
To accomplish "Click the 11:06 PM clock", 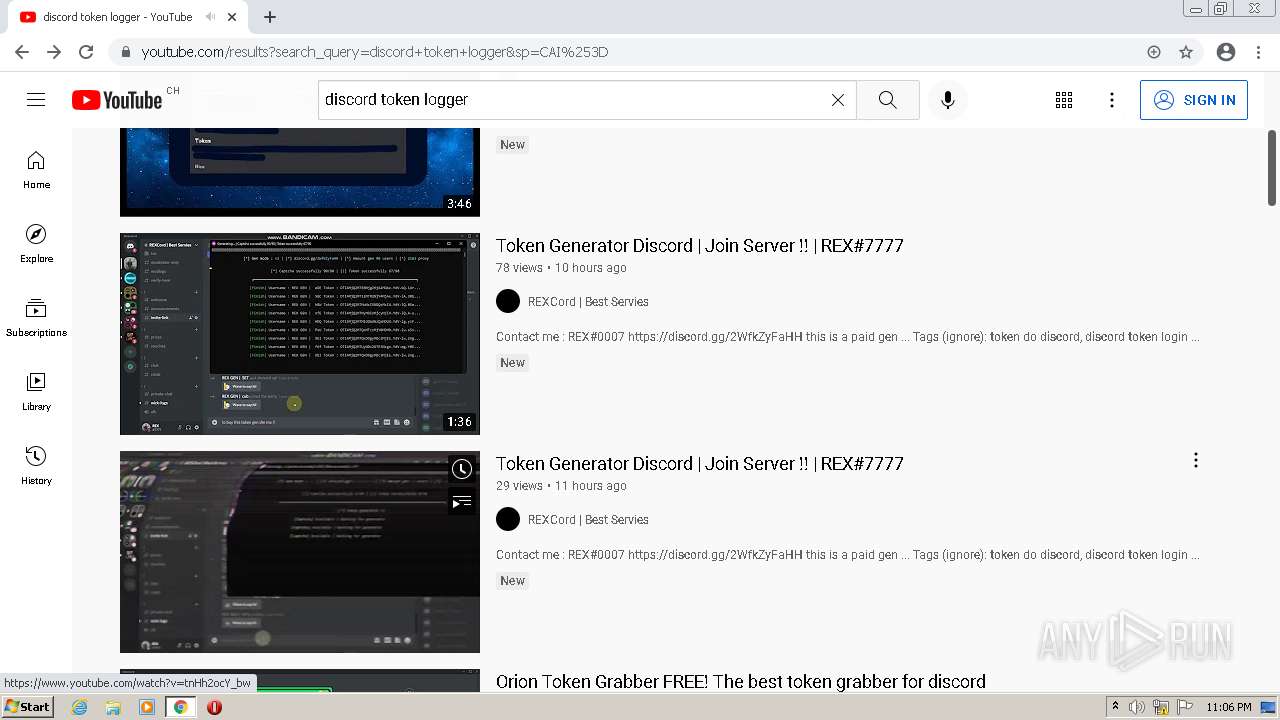I will tap(1229, 707).
